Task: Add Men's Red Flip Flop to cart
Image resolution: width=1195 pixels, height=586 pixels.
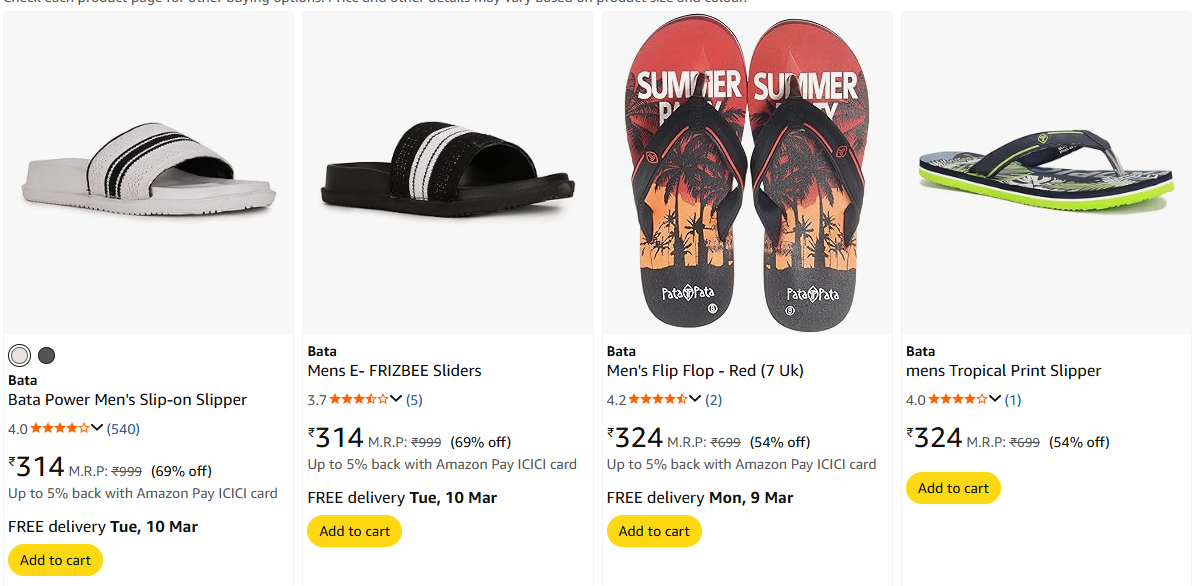Action: 654,531
